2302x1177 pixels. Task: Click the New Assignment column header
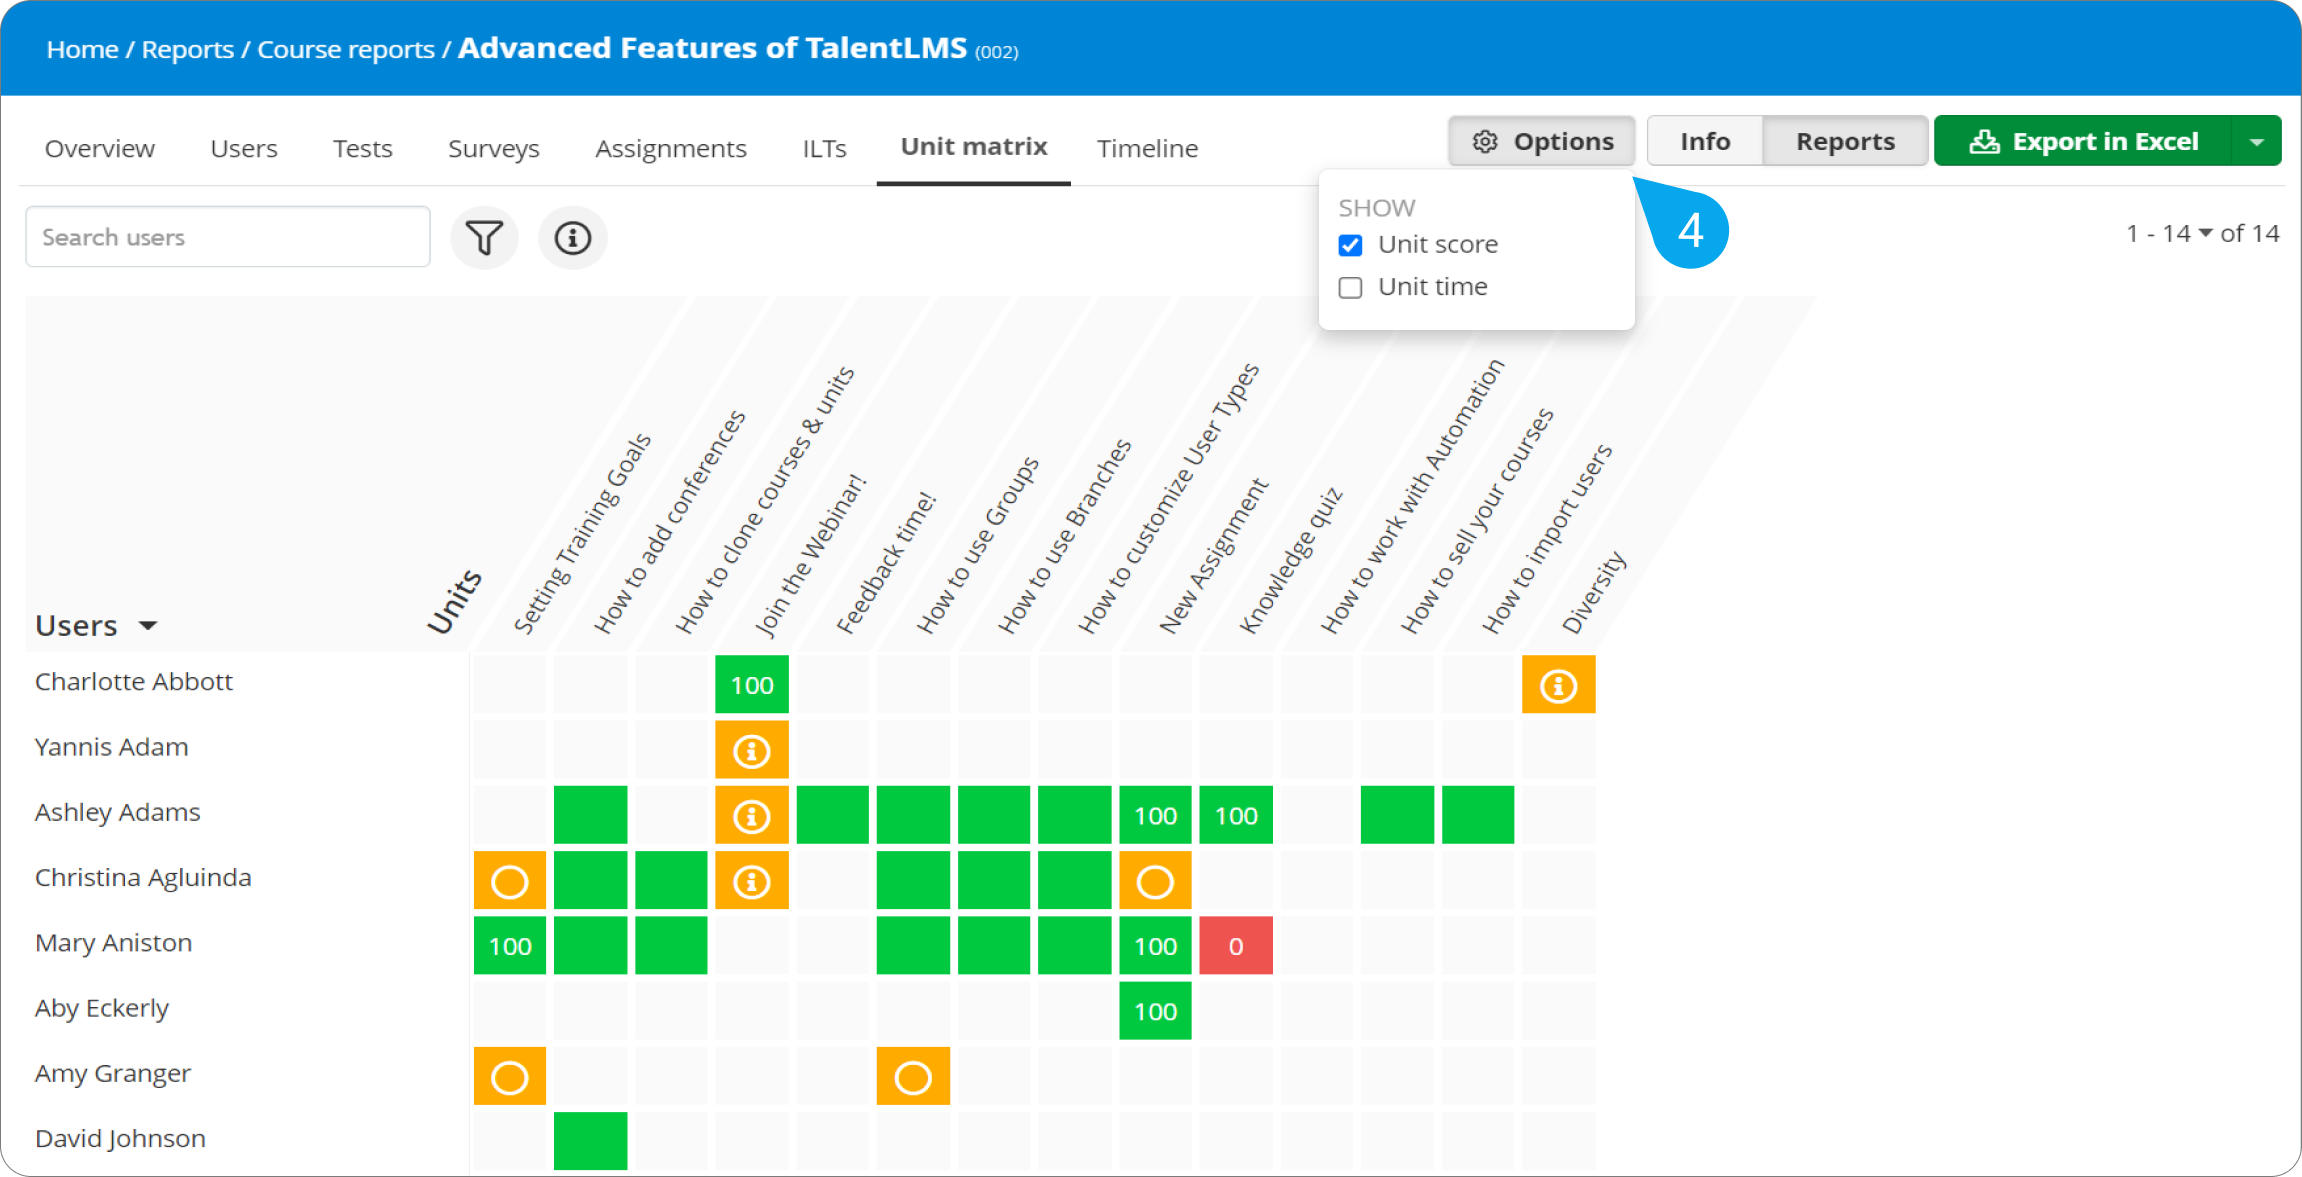pyautogui.click(x=1213, y=556)
